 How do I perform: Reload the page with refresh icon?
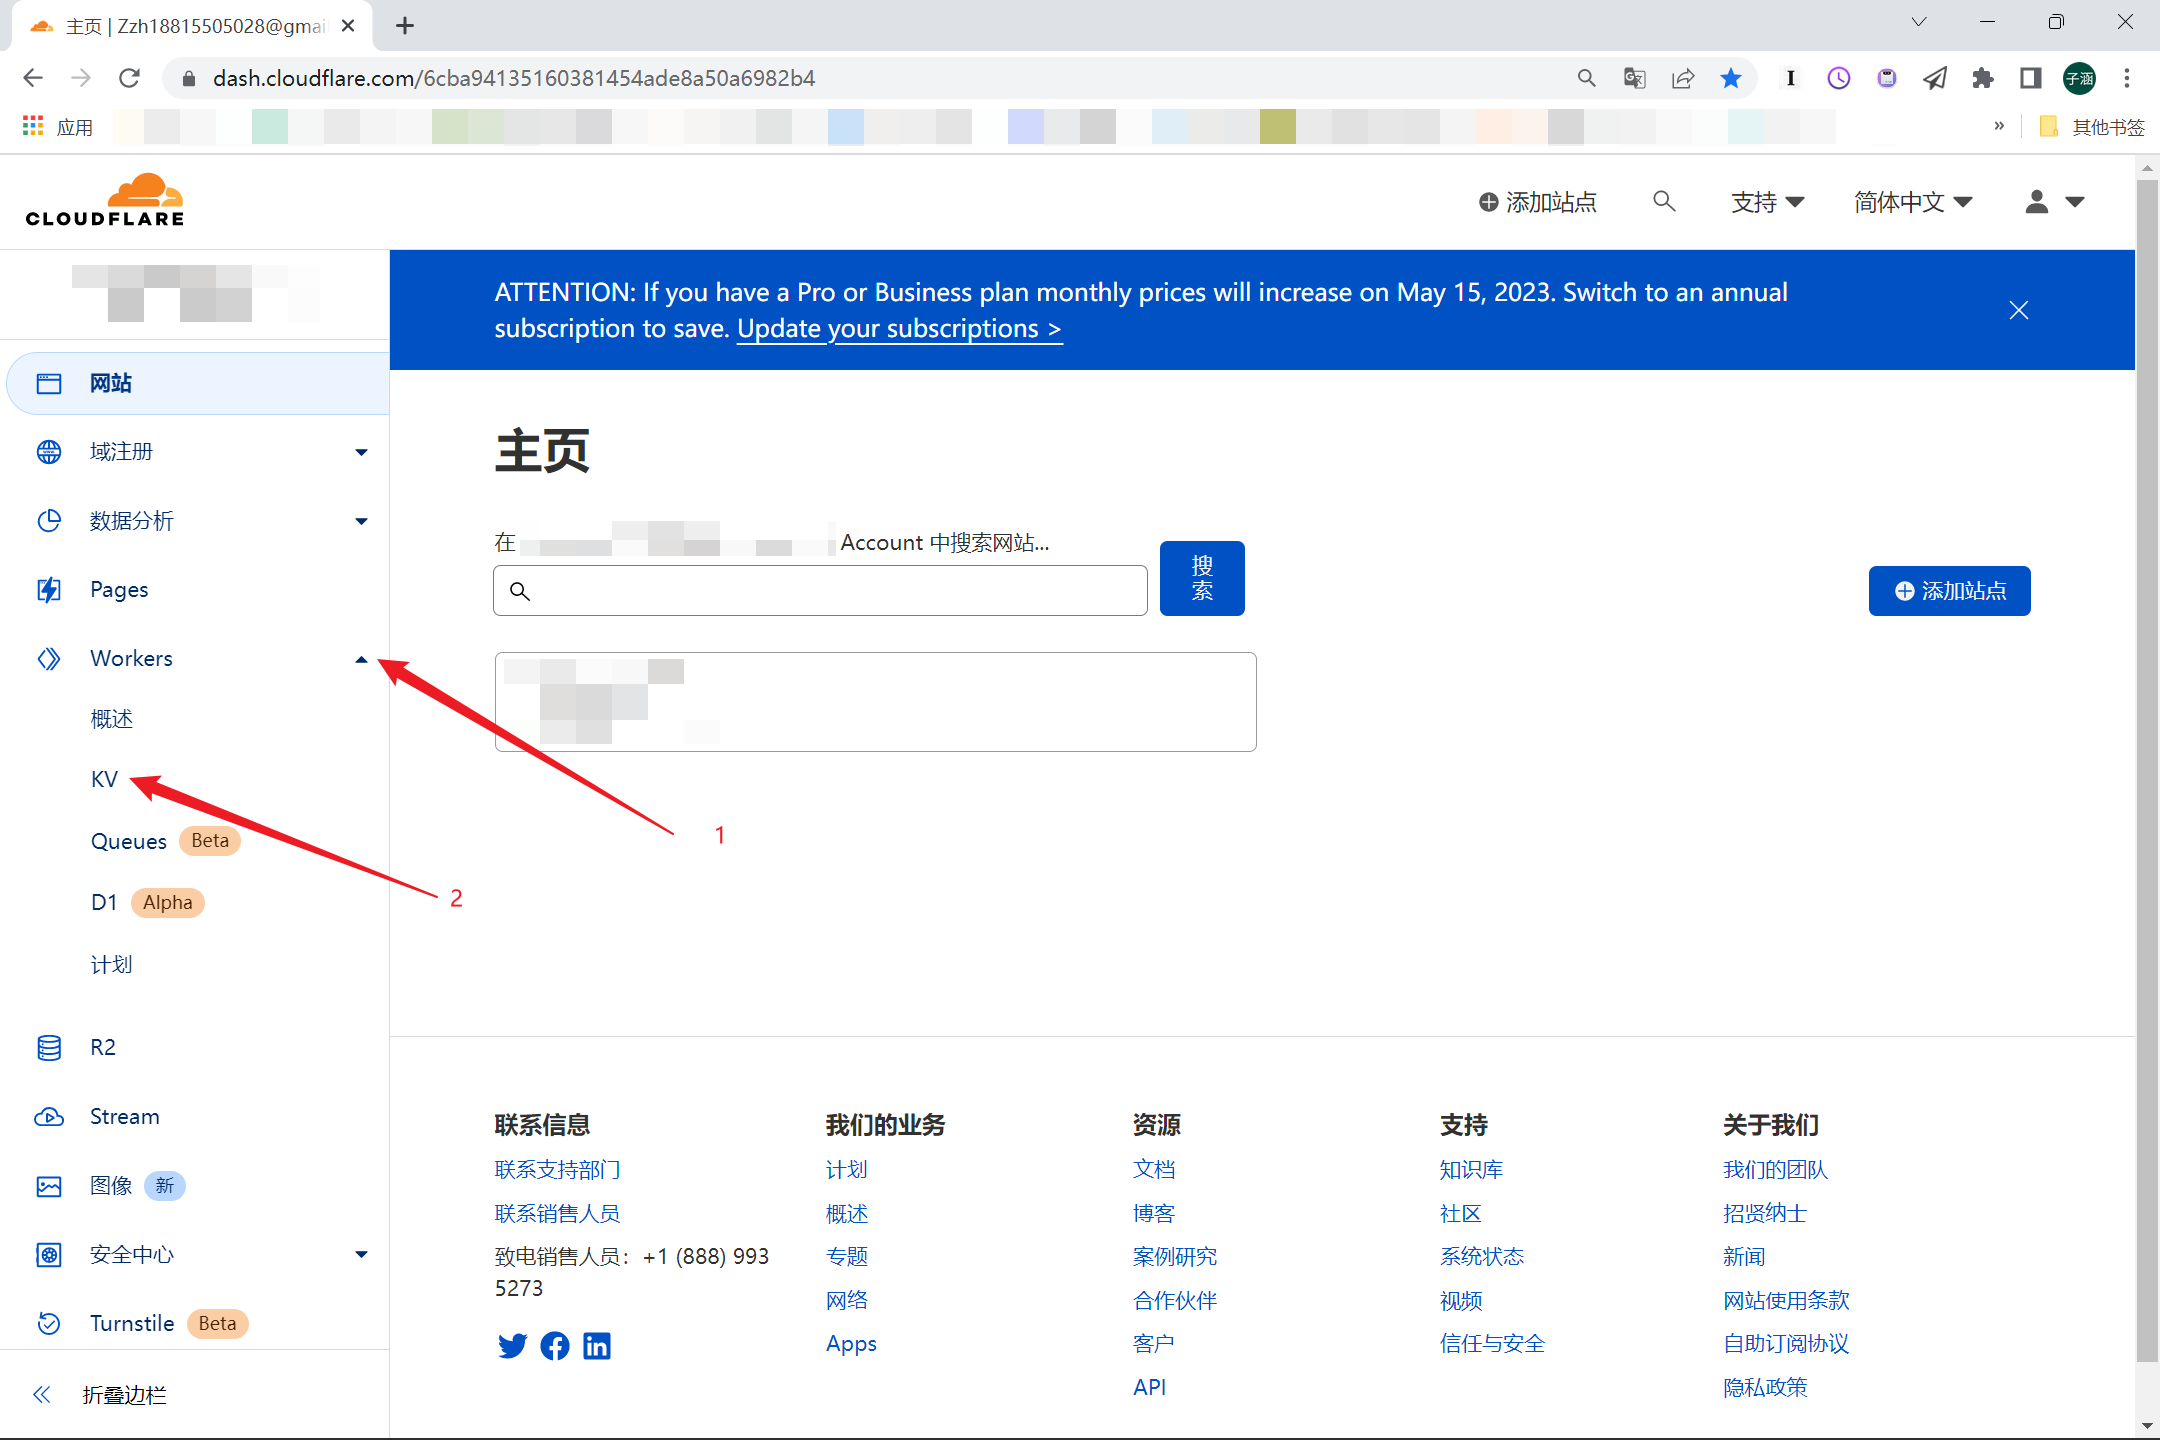[129, 78]
